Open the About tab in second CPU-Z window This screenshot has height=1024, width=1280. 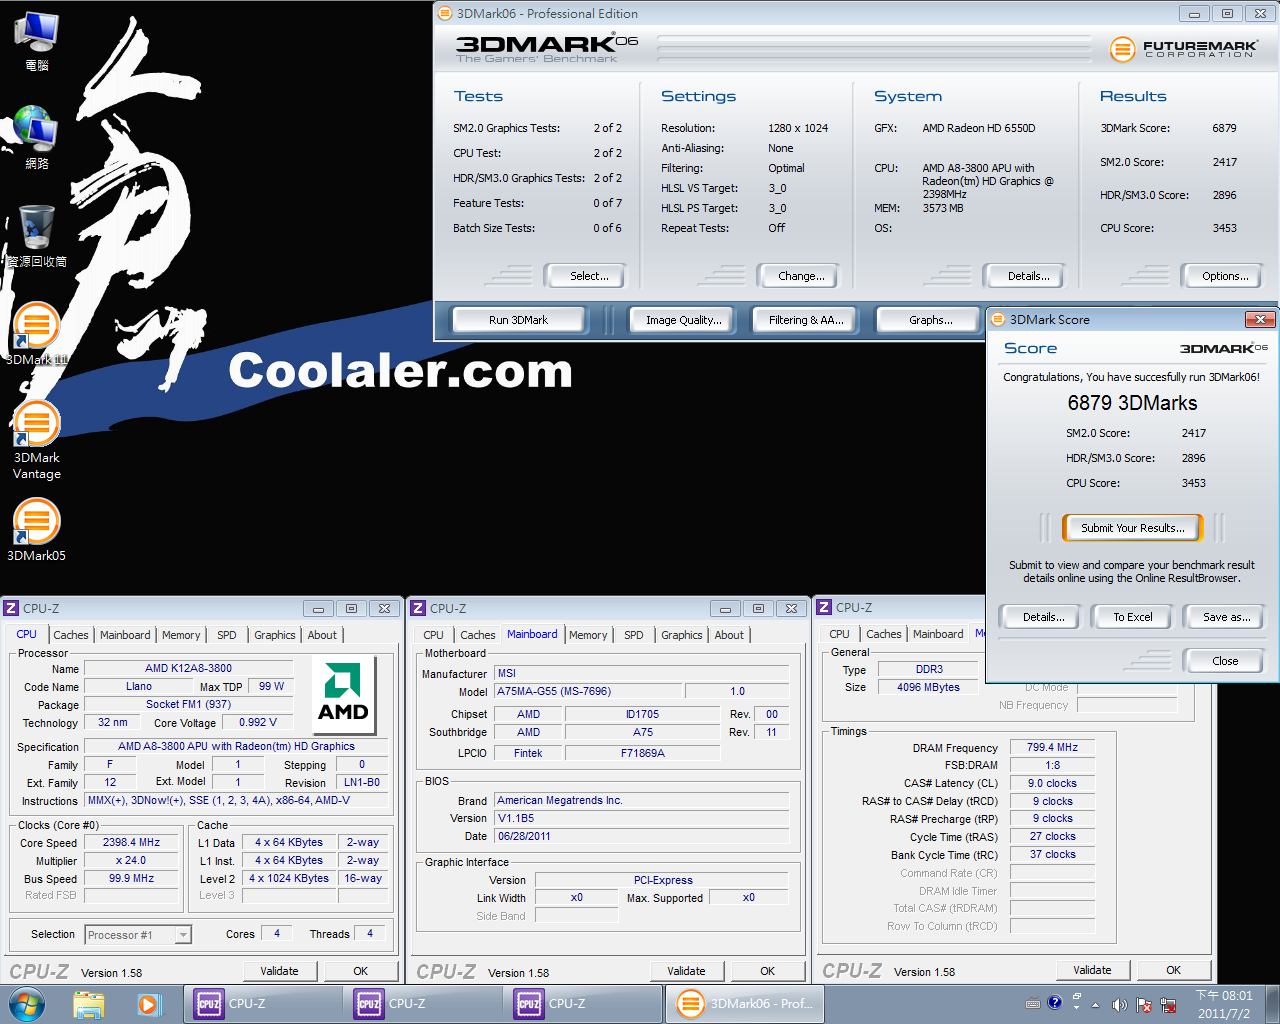click(729, 635)
